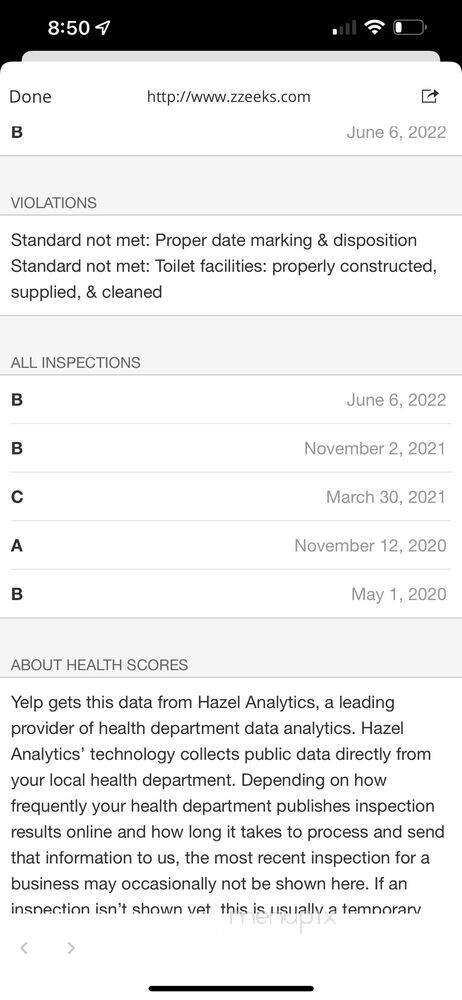Go forward with the right chevron arrow
This screenshot has height=1000, width=462.
tap(71, 948)
